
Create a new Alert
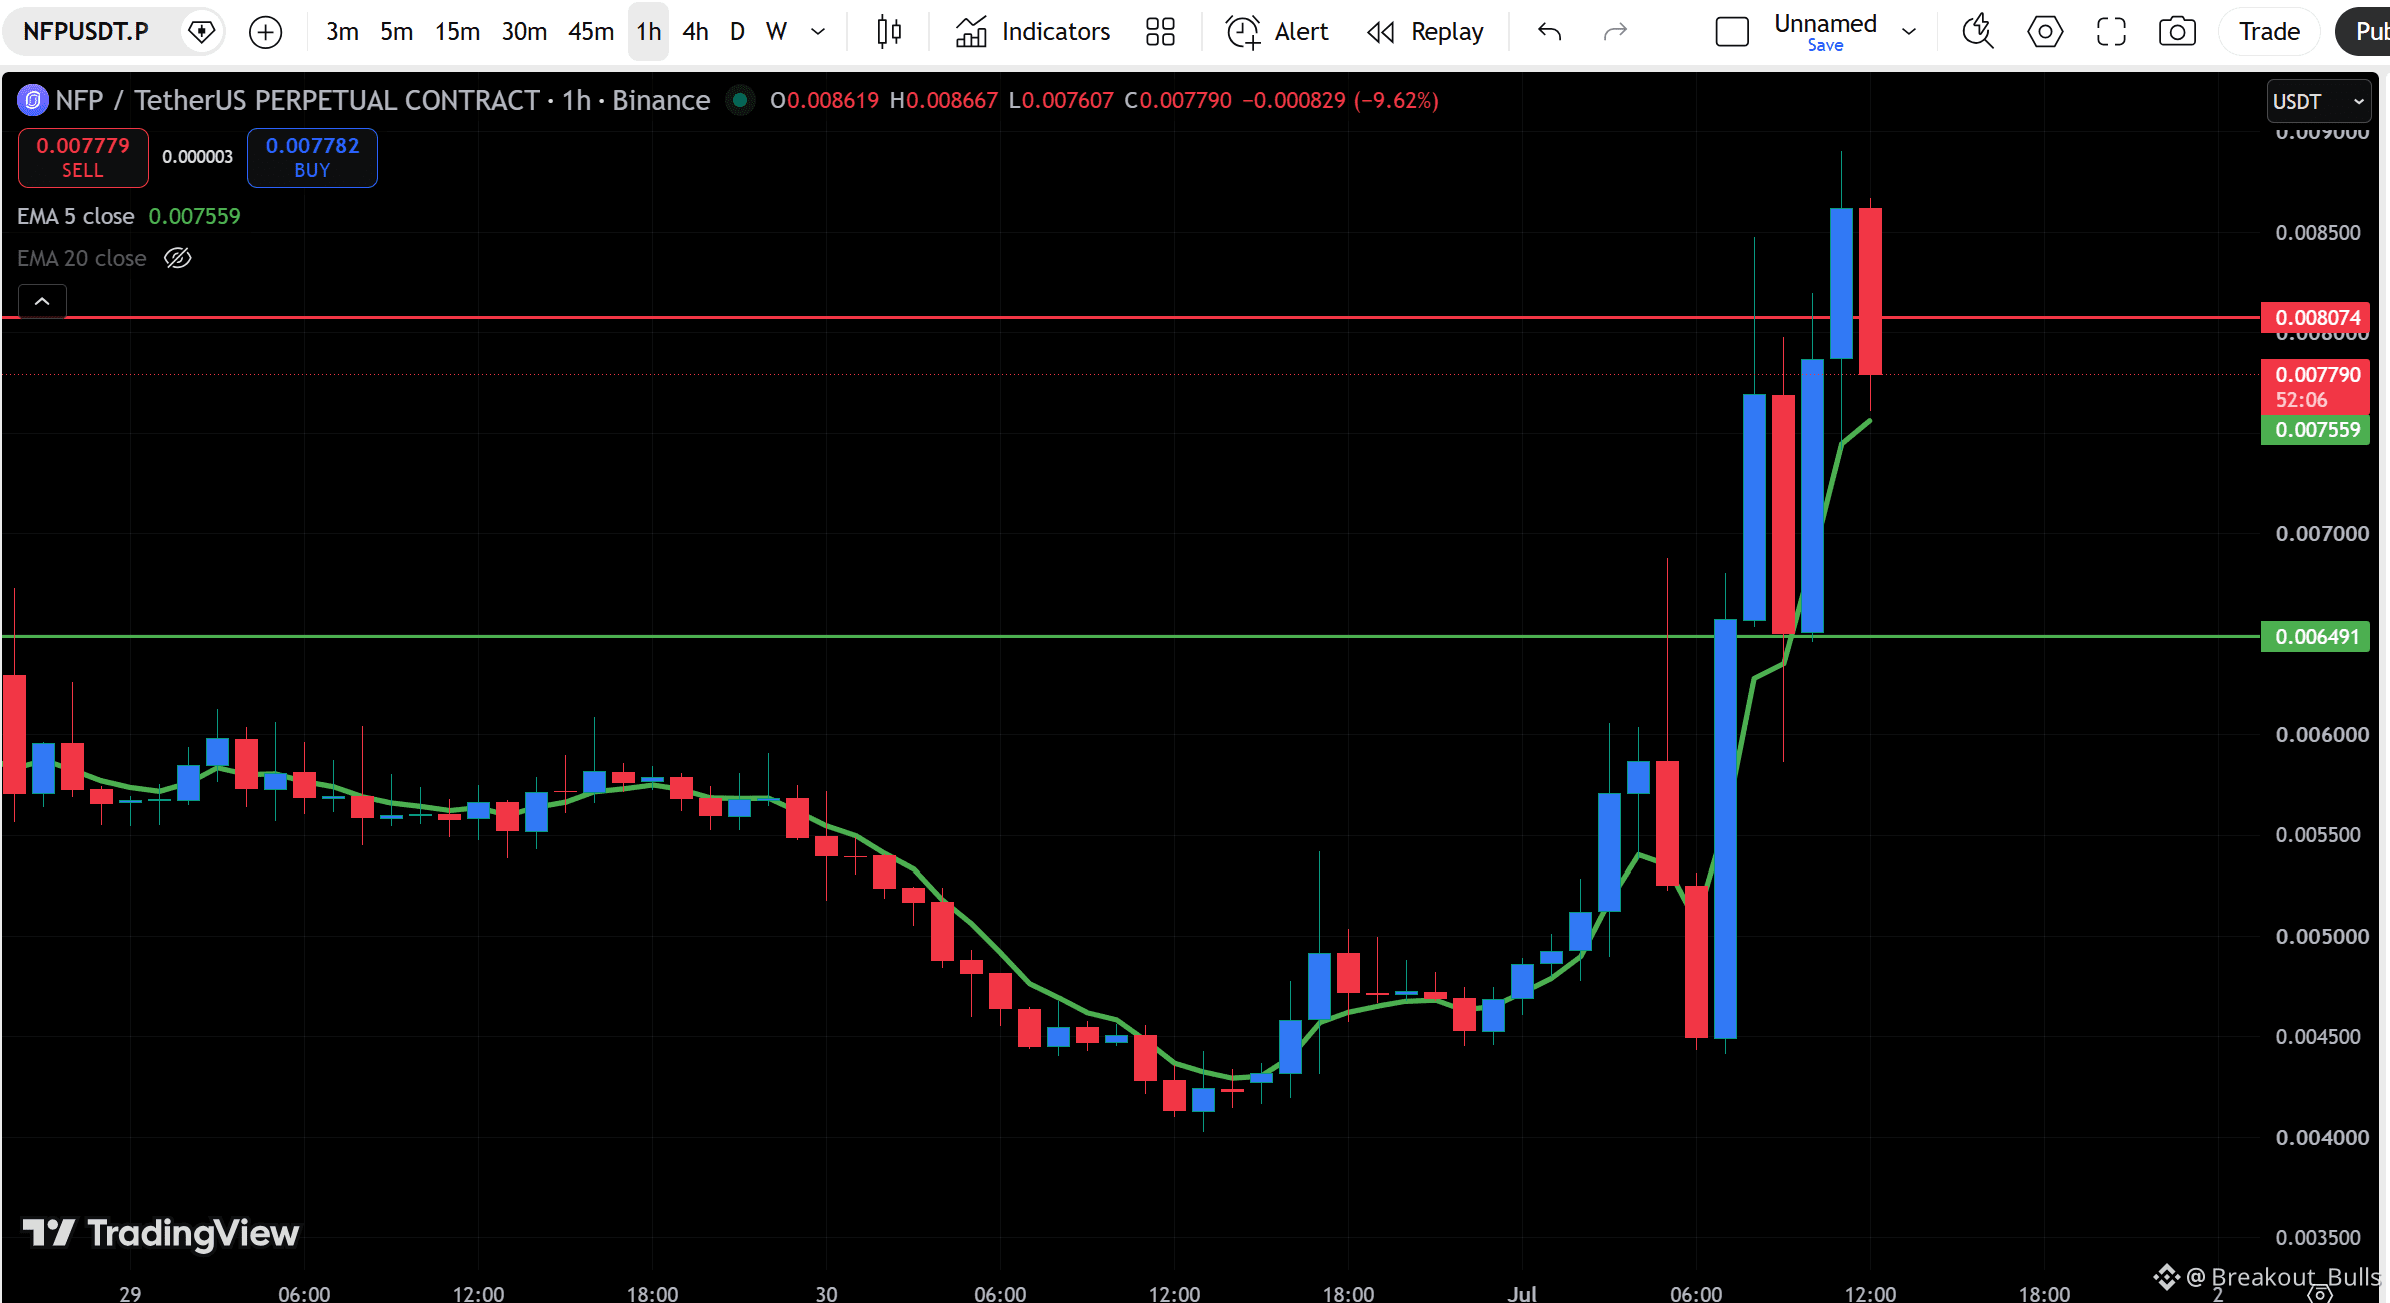pos(1277,32)
